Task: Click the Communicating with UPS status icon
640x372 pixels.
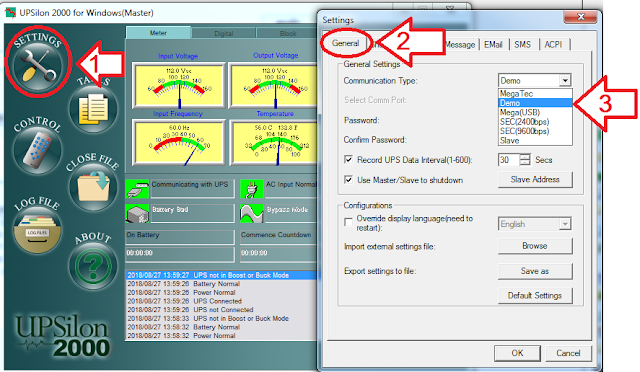Action: [137, 189]
